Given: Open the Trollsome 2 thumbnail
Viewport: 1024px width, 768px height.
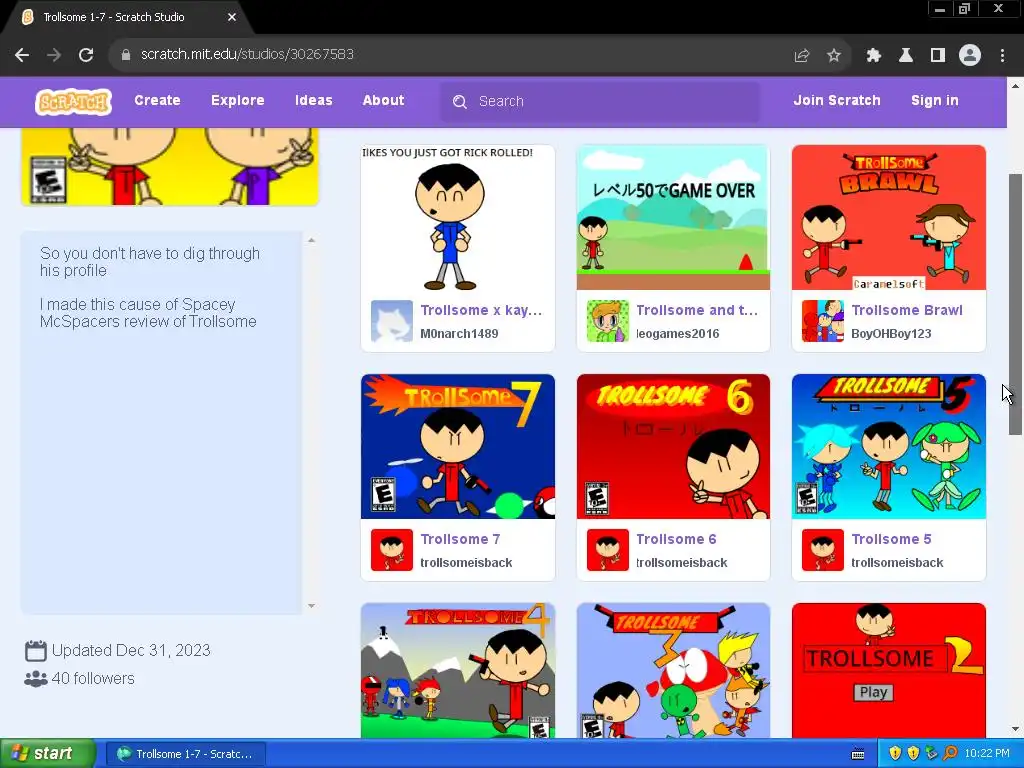Looking at the screenshot, I should pos(889,671).
